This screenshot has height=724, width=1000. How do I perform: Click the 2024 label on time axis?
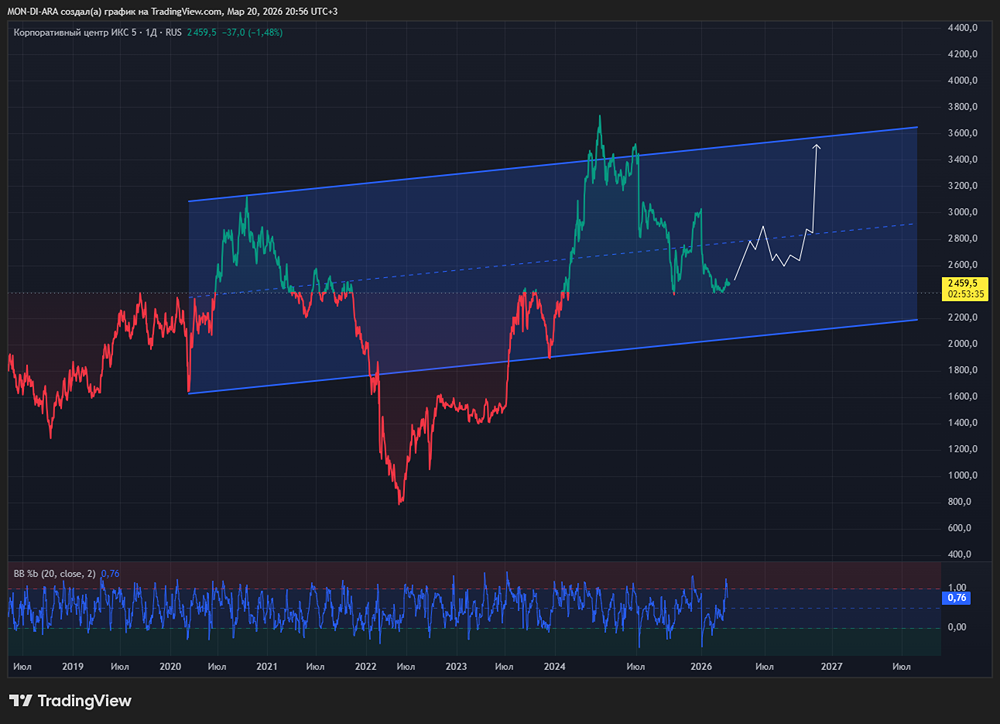point(555,665)
